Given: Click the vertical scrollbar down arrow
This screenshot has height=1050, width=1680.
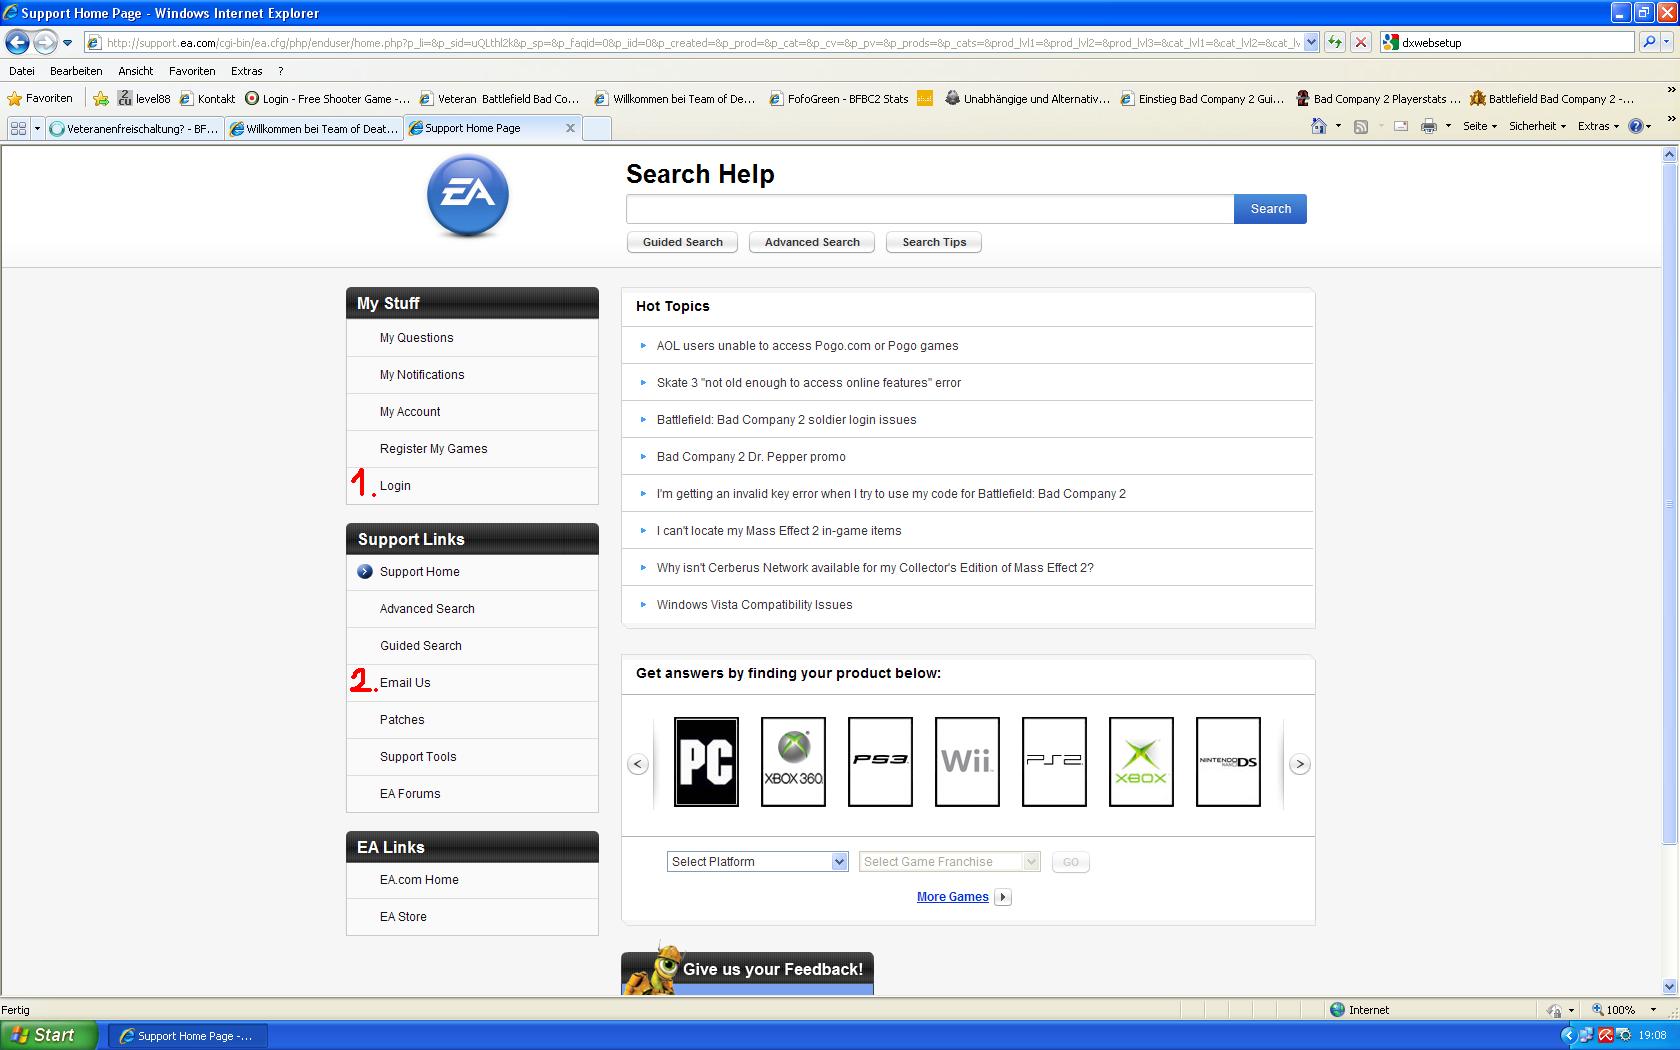Looking at the screenshot, I should pyautogui.click(x=1668, y=987).
